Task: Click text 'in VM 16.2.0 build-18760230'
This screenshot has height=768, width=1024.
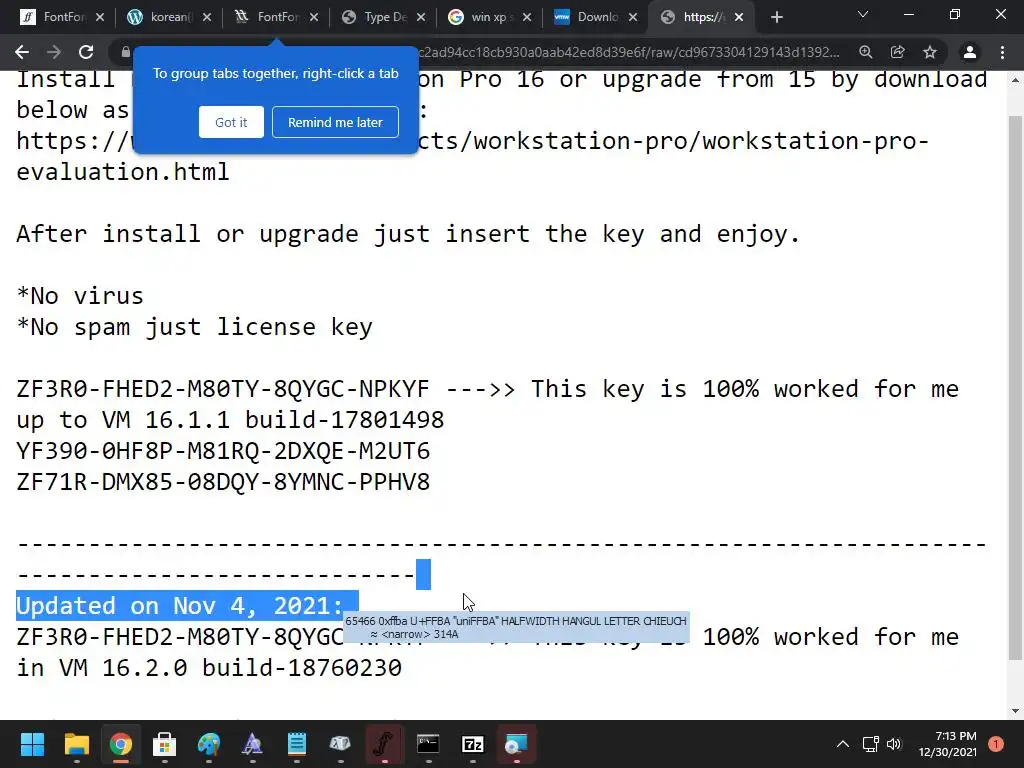Action: coord(209,668)
